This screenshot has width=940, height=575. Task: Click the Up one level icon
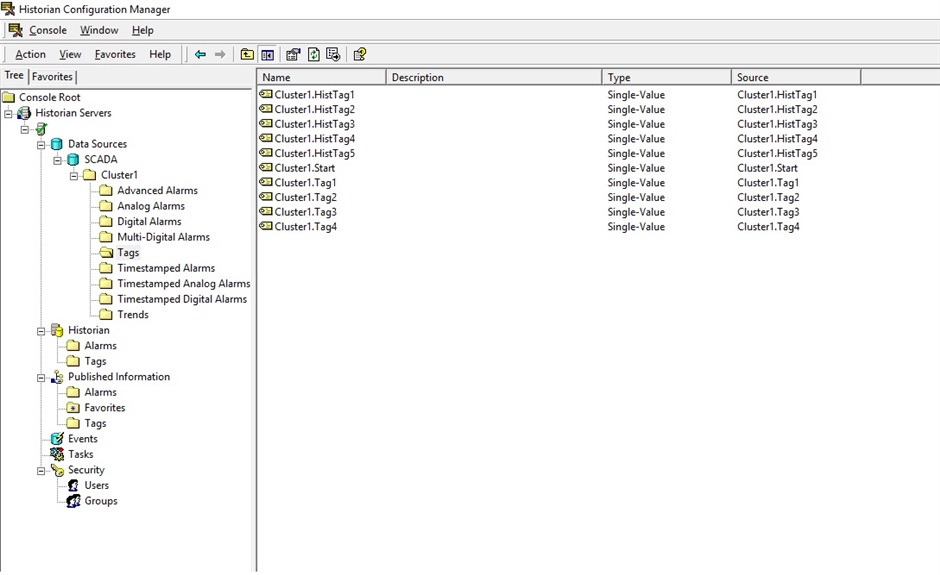(x=247, y=55)
